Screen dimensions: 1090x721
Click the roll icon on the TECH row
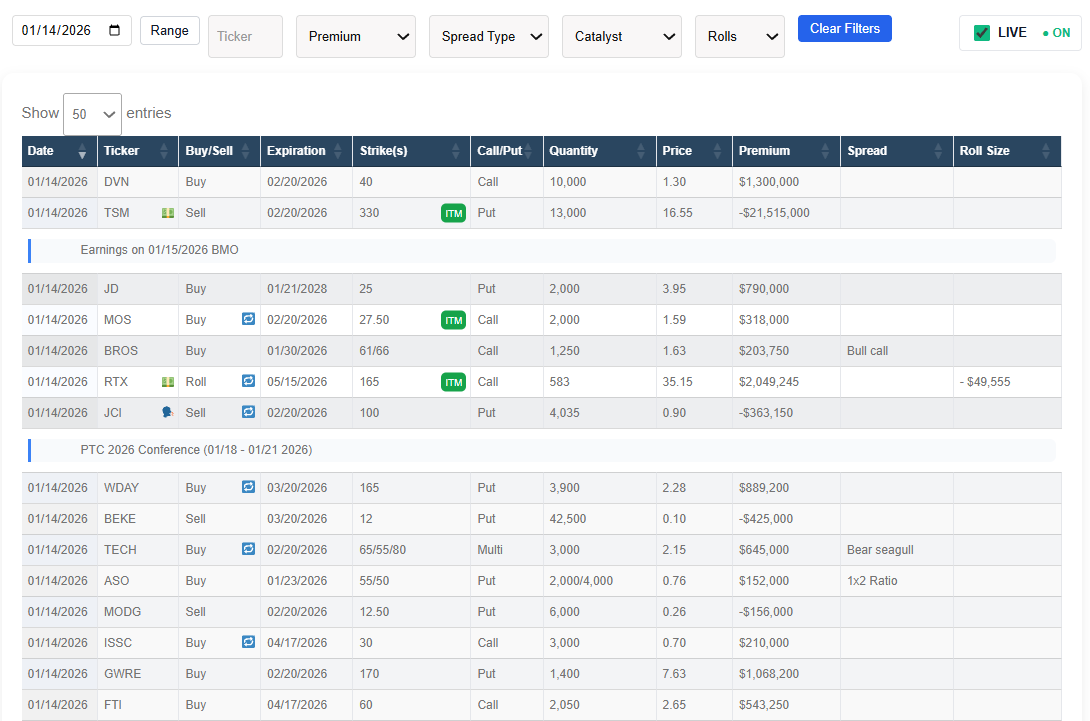click(248, 549)
